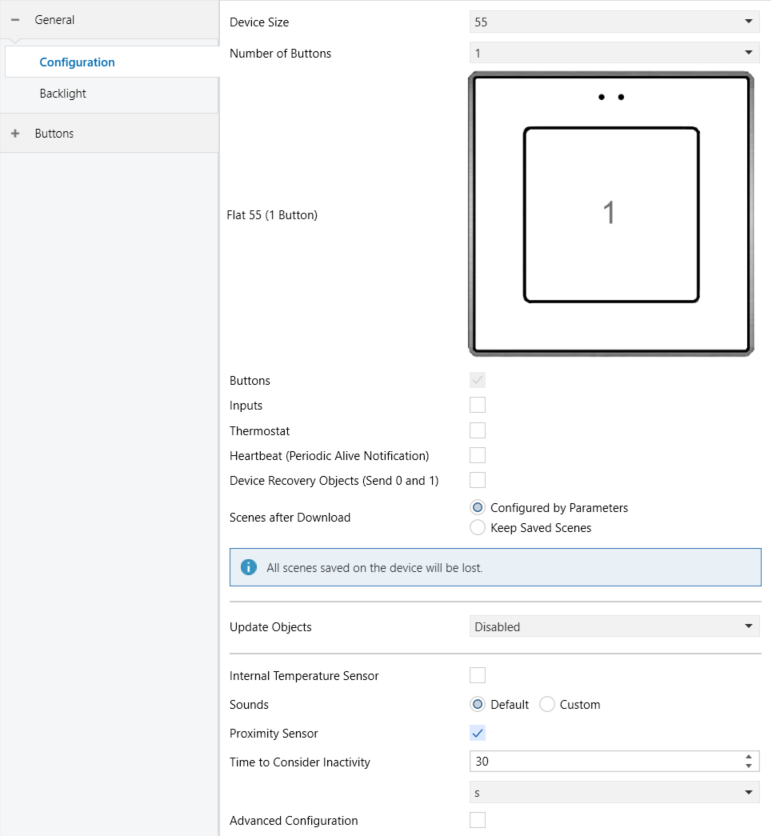
Task: Click the disabled Buttons checkbox
Action: pos(478,380)
